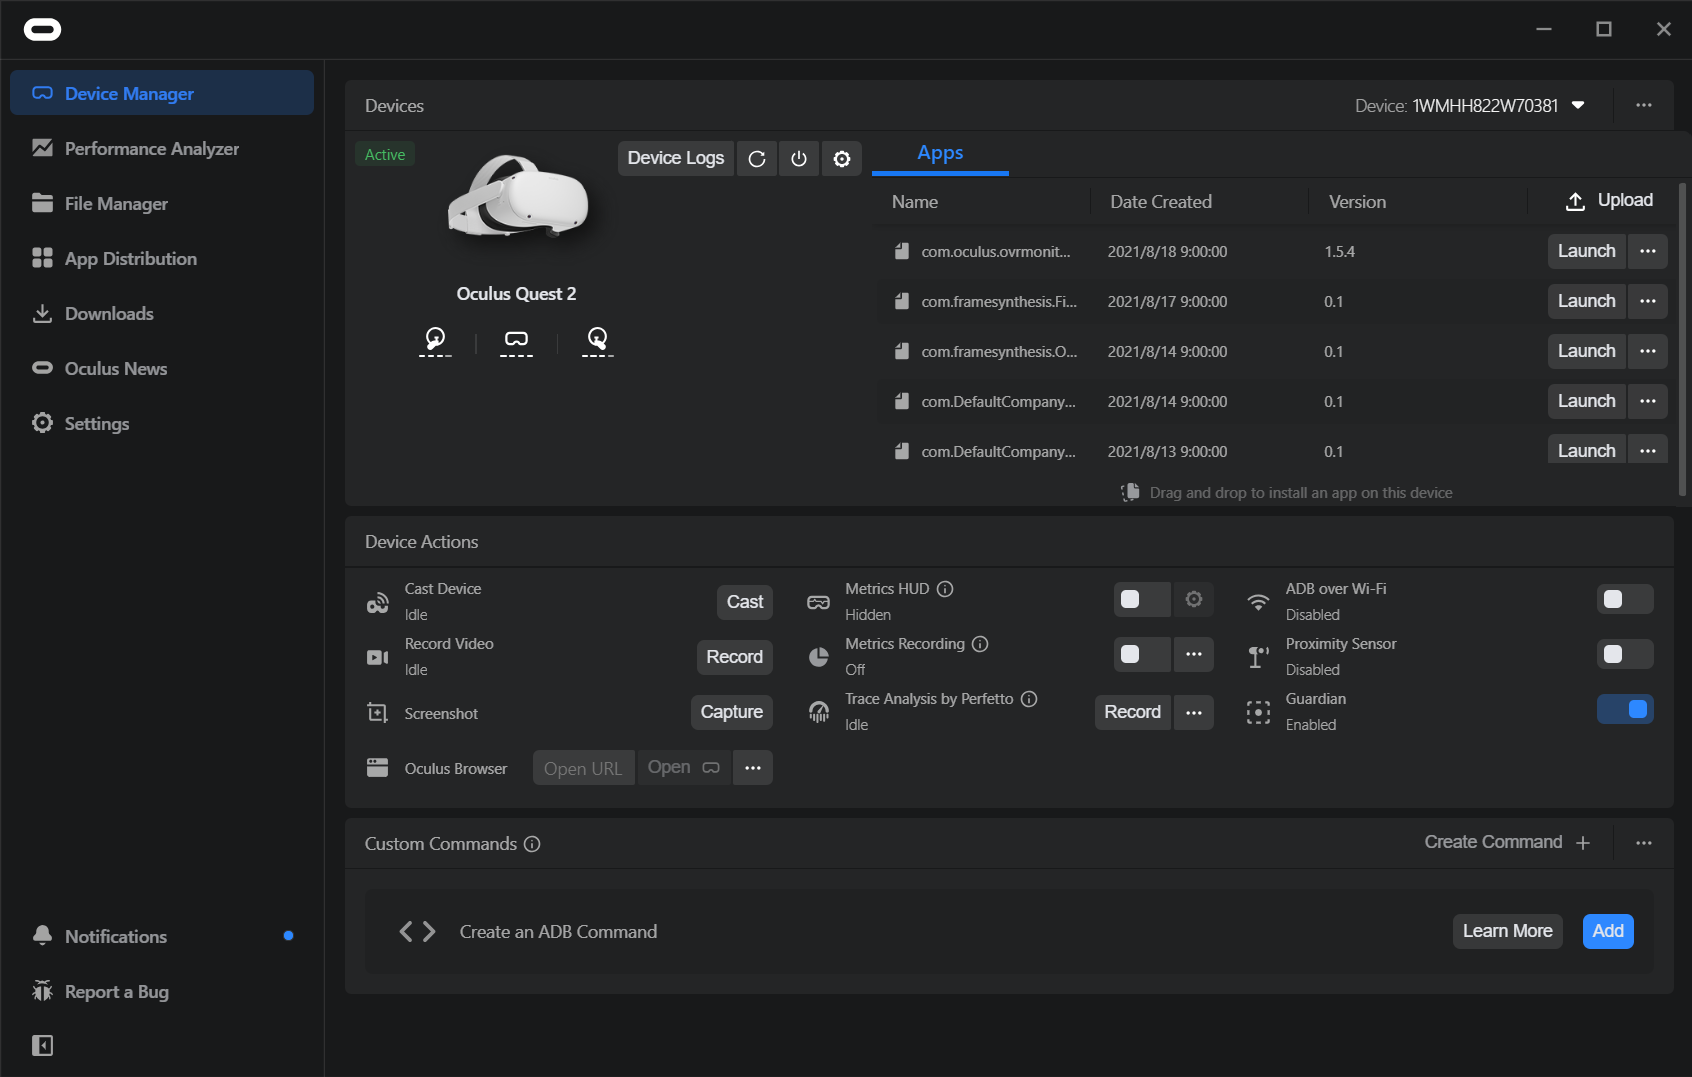The height and width of the screenshot is (1077, 1692).
Task: Open device settings gear beside Device Logs
Action: 842,158
